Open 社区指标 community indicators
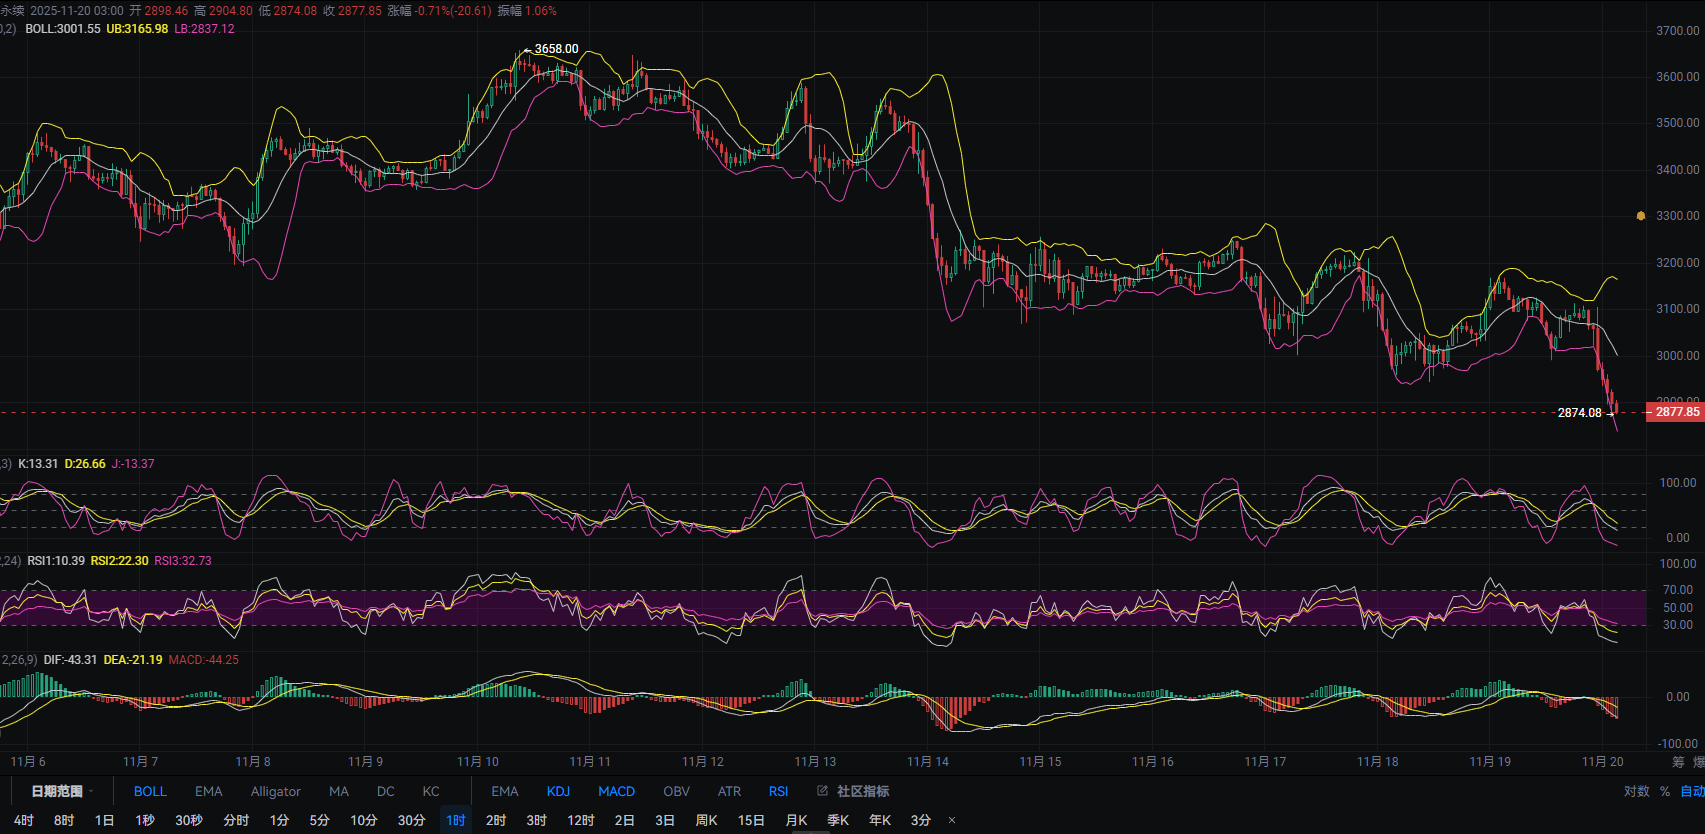 pos(862,791)
